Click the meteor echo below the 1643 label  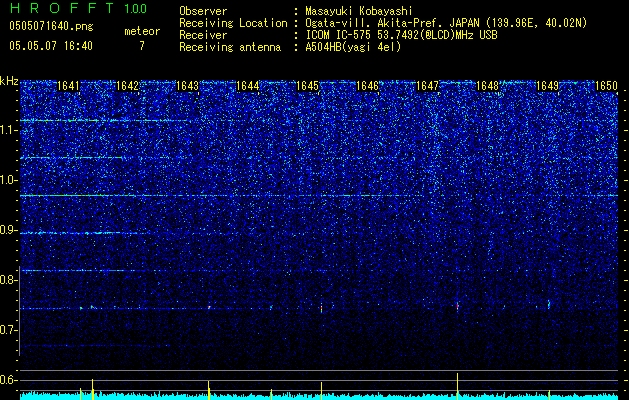(x=209, y=307)
